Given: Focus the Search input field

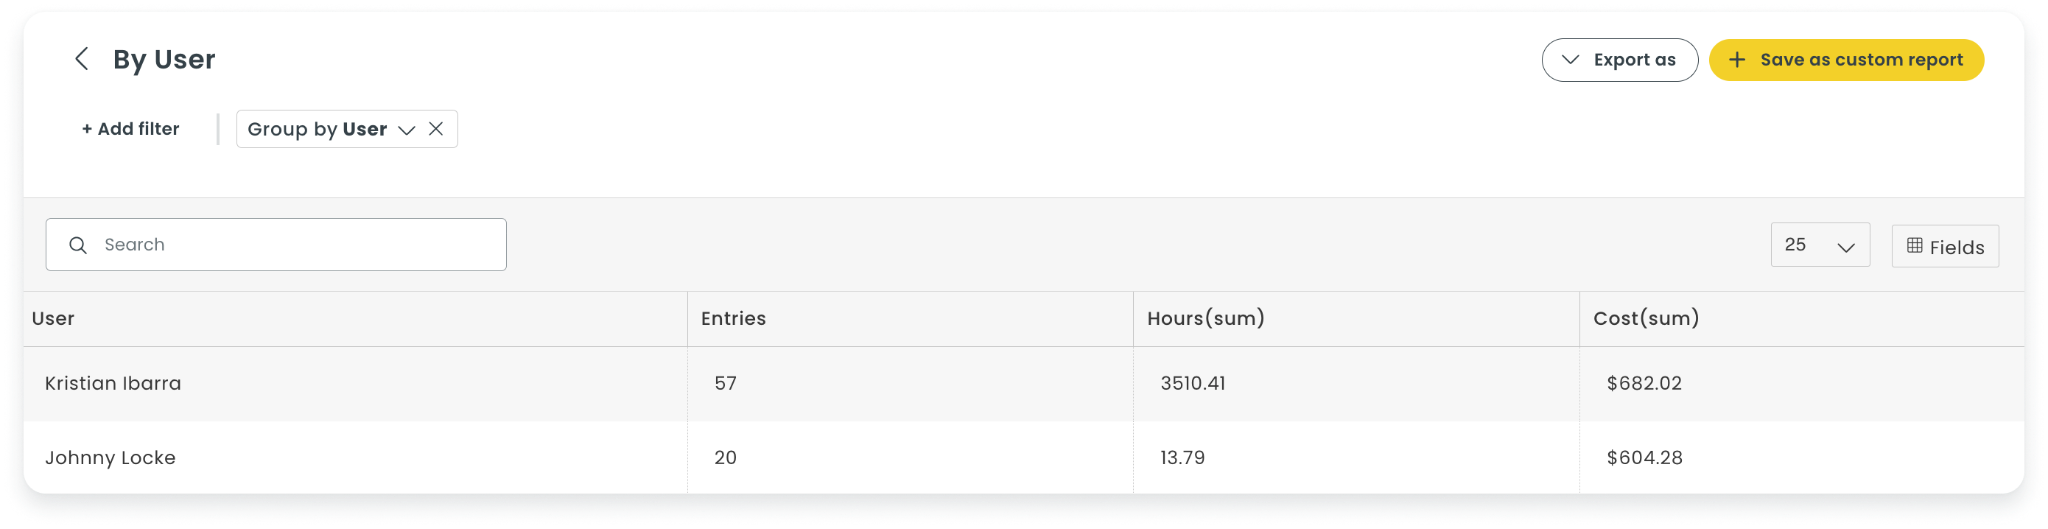Looking at the screenshot, I should pyautogui.click(x=276, y=245).
